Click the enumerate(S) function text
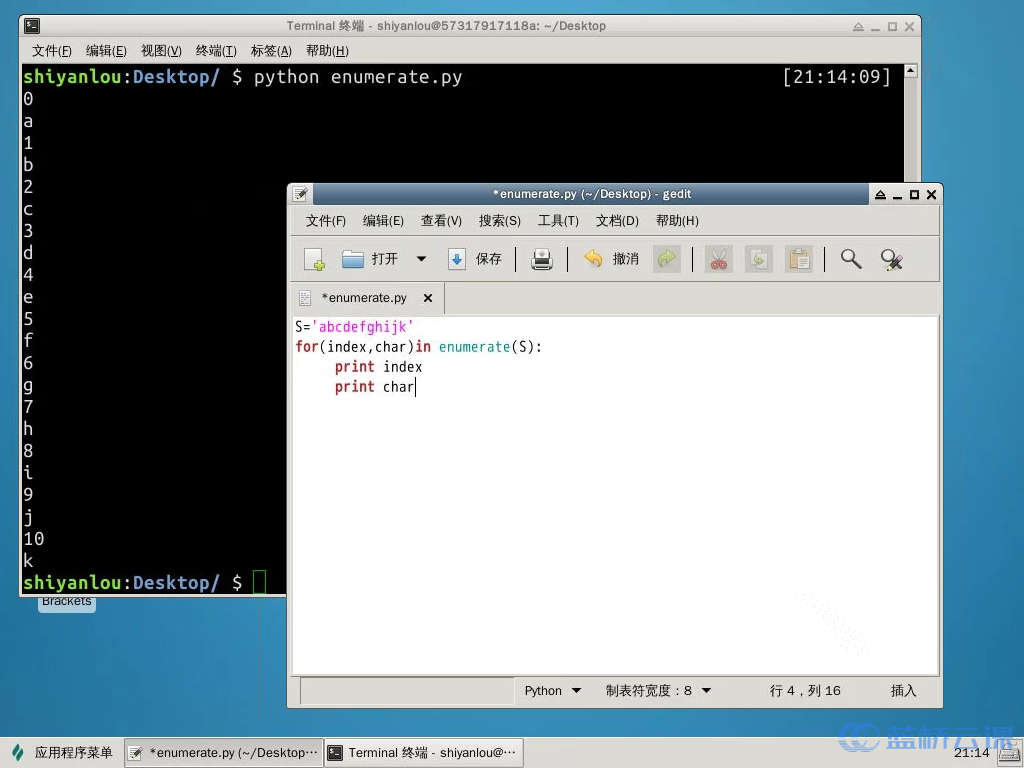The height and width of the screenshot is (768, 1024). pos(487,347)
